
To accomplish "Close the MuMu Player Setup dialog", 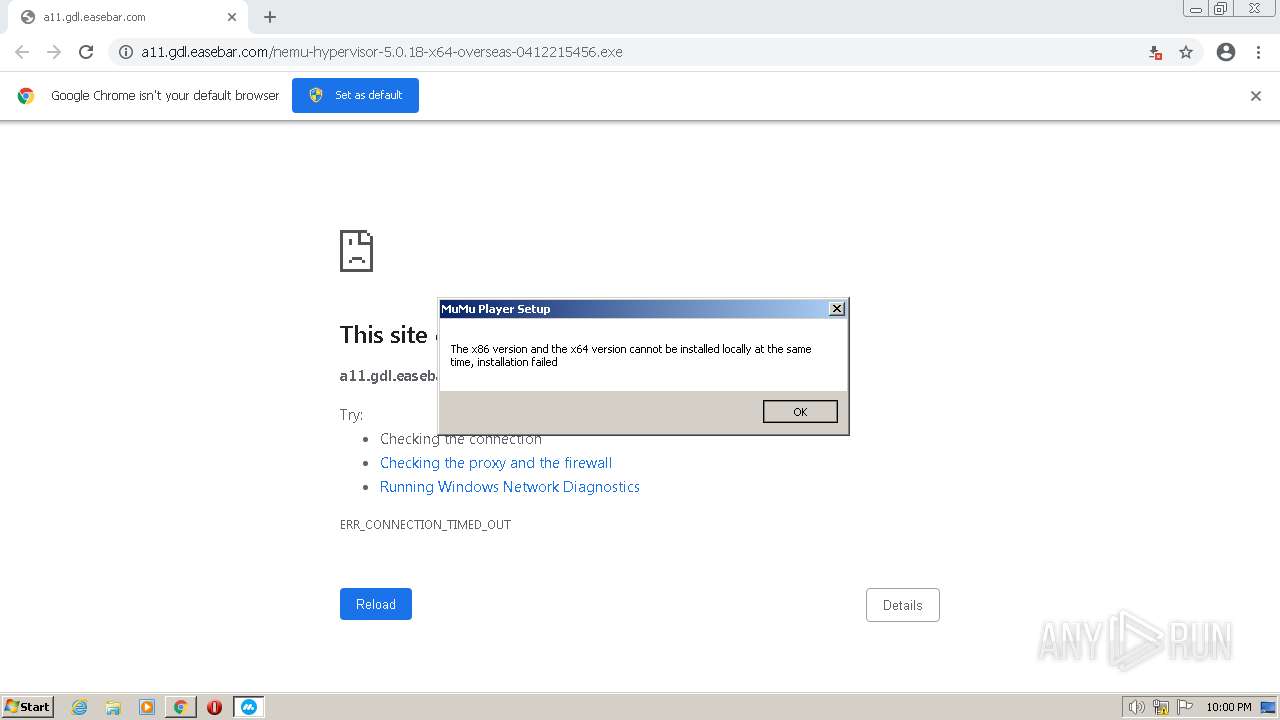I will click(837, 309).
